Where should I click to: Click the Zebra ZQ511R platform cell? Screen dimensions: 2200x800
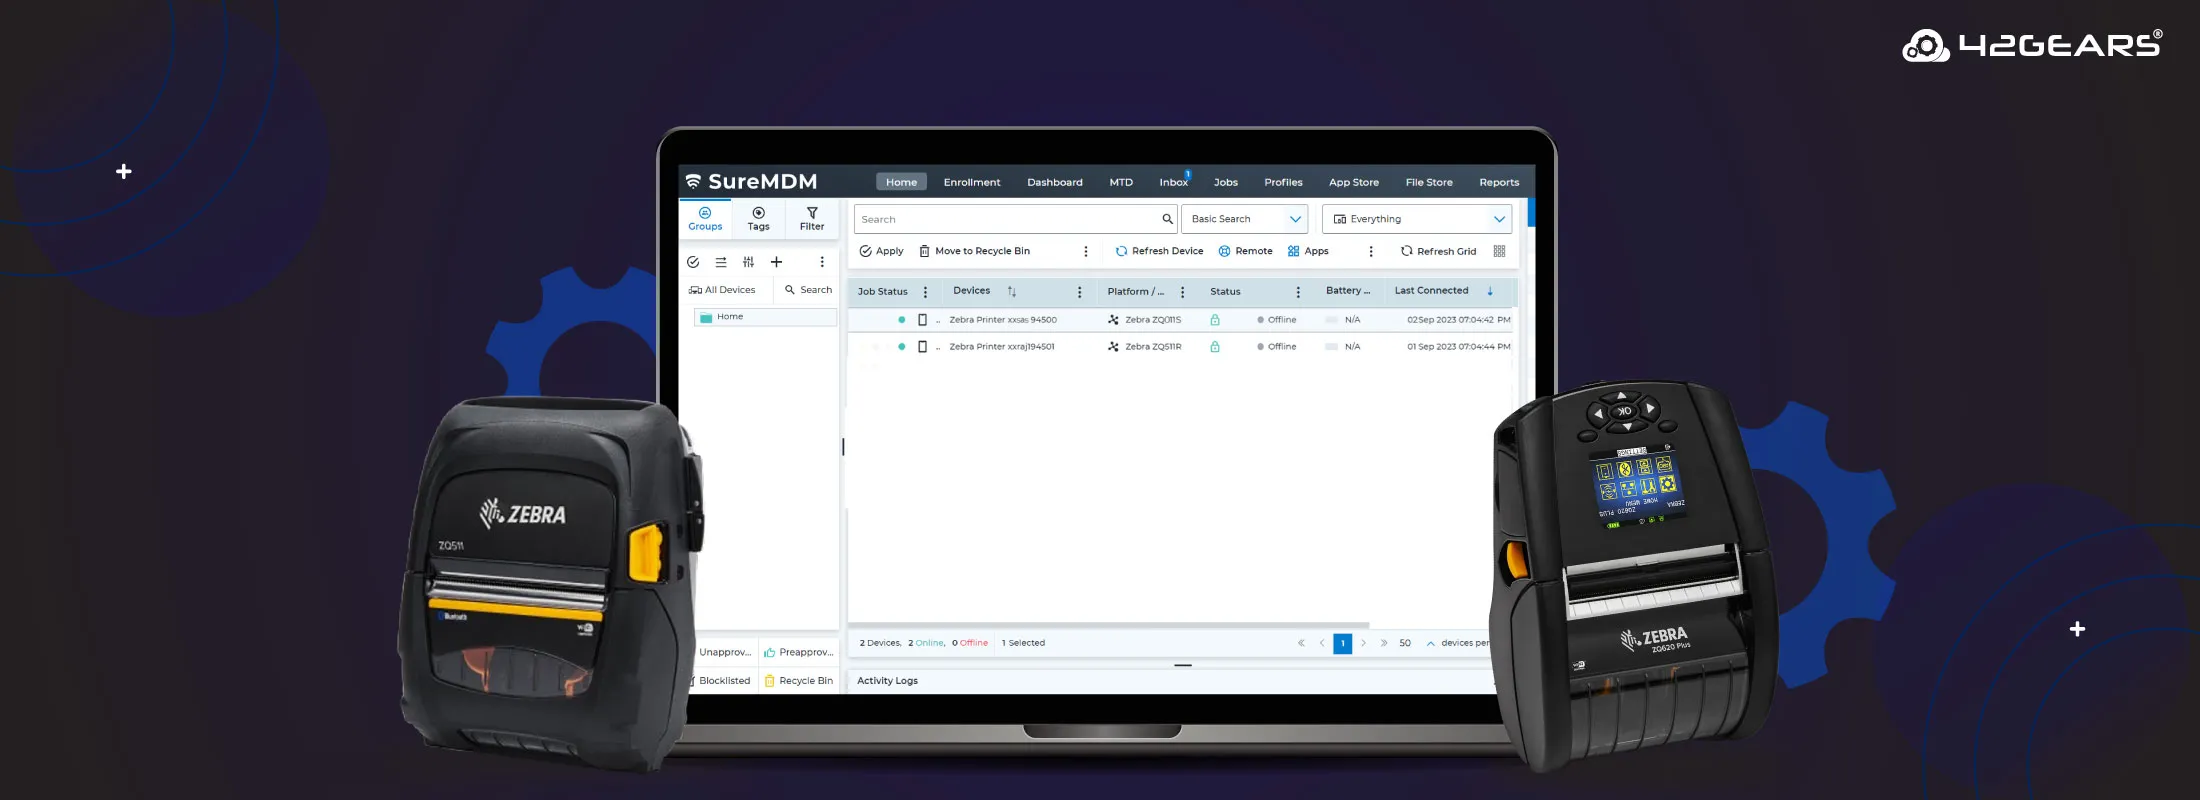pos(1145,347)
